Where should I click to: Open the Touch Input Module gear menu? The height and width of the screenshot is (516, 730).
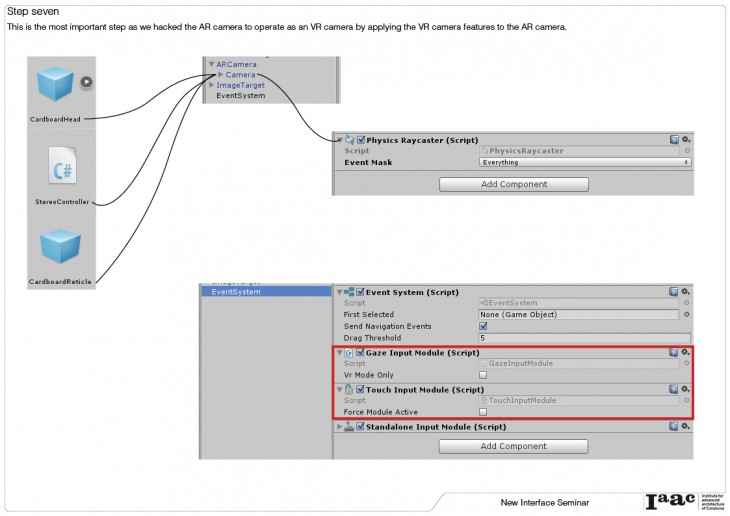coord(686,389)
